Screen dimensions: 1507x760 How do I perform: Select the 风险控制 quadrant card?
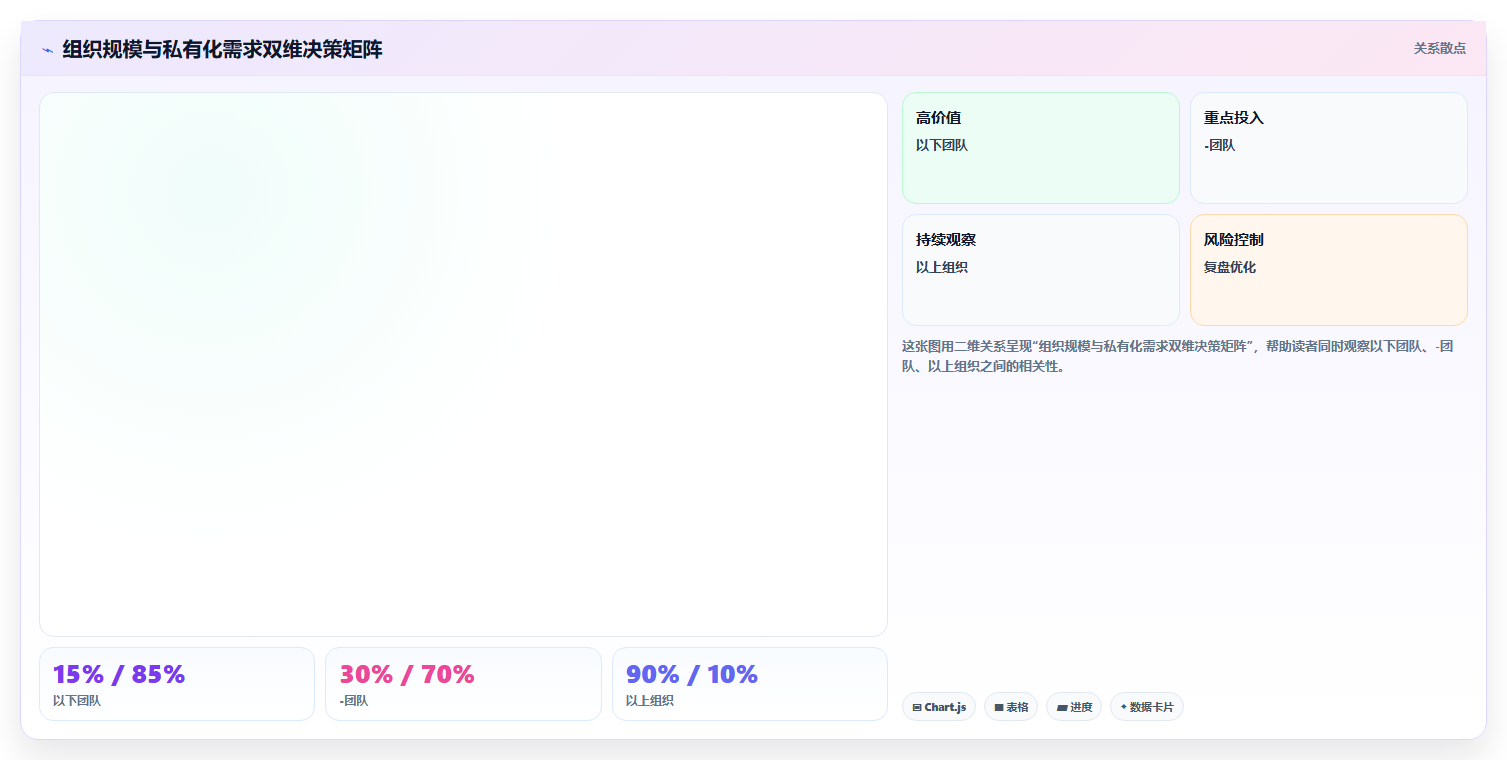coord(1328,270)
